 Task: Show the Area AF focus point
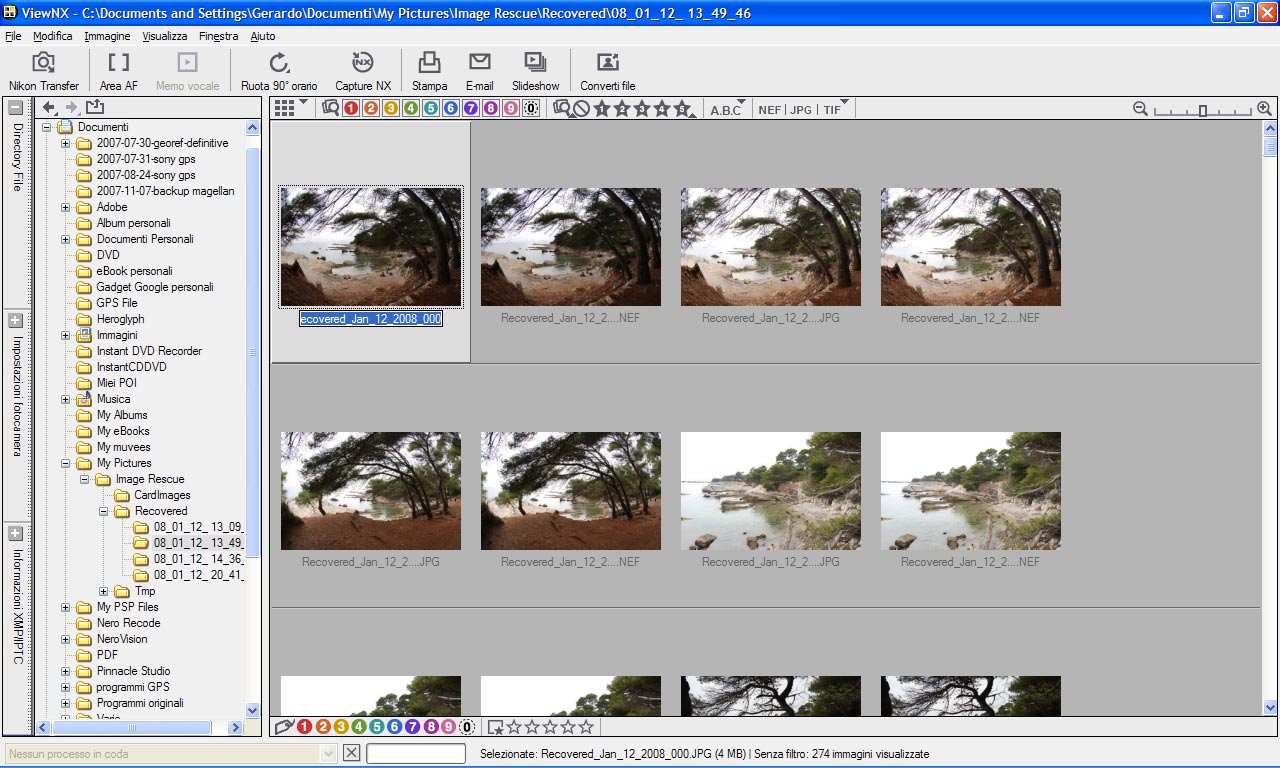[x=119, y=71]
